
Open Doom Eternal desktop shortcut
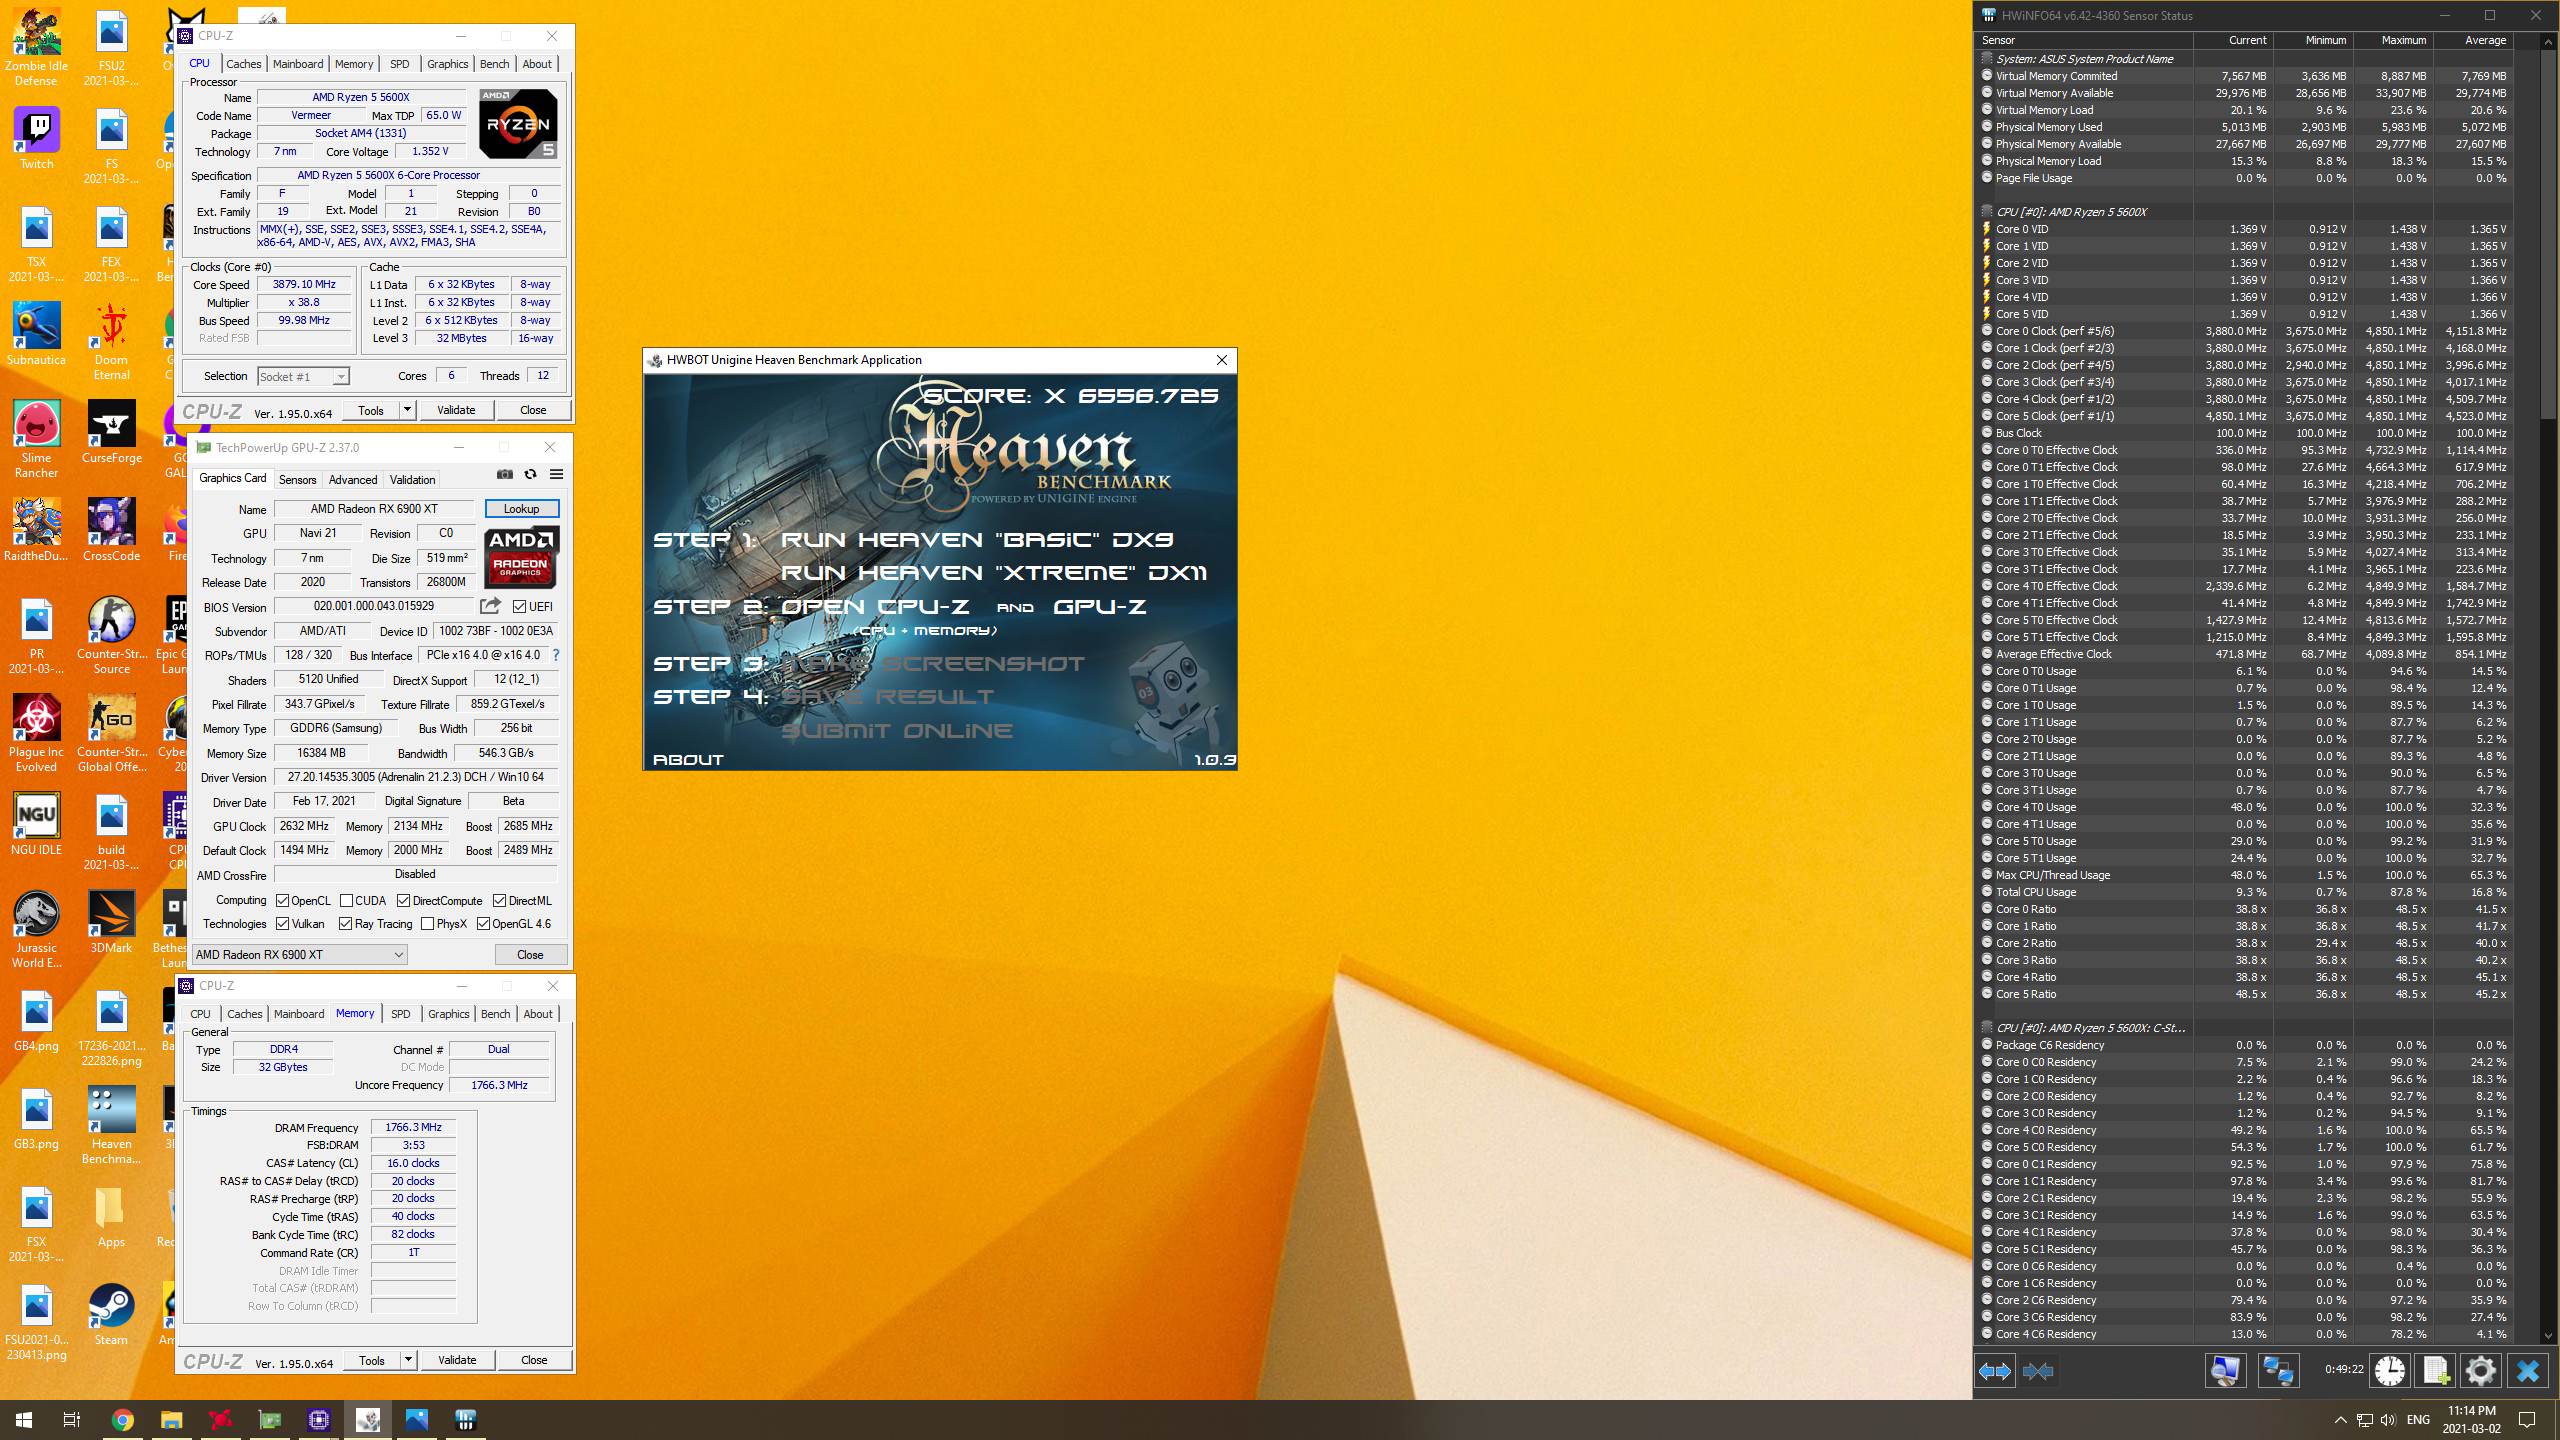111,342
